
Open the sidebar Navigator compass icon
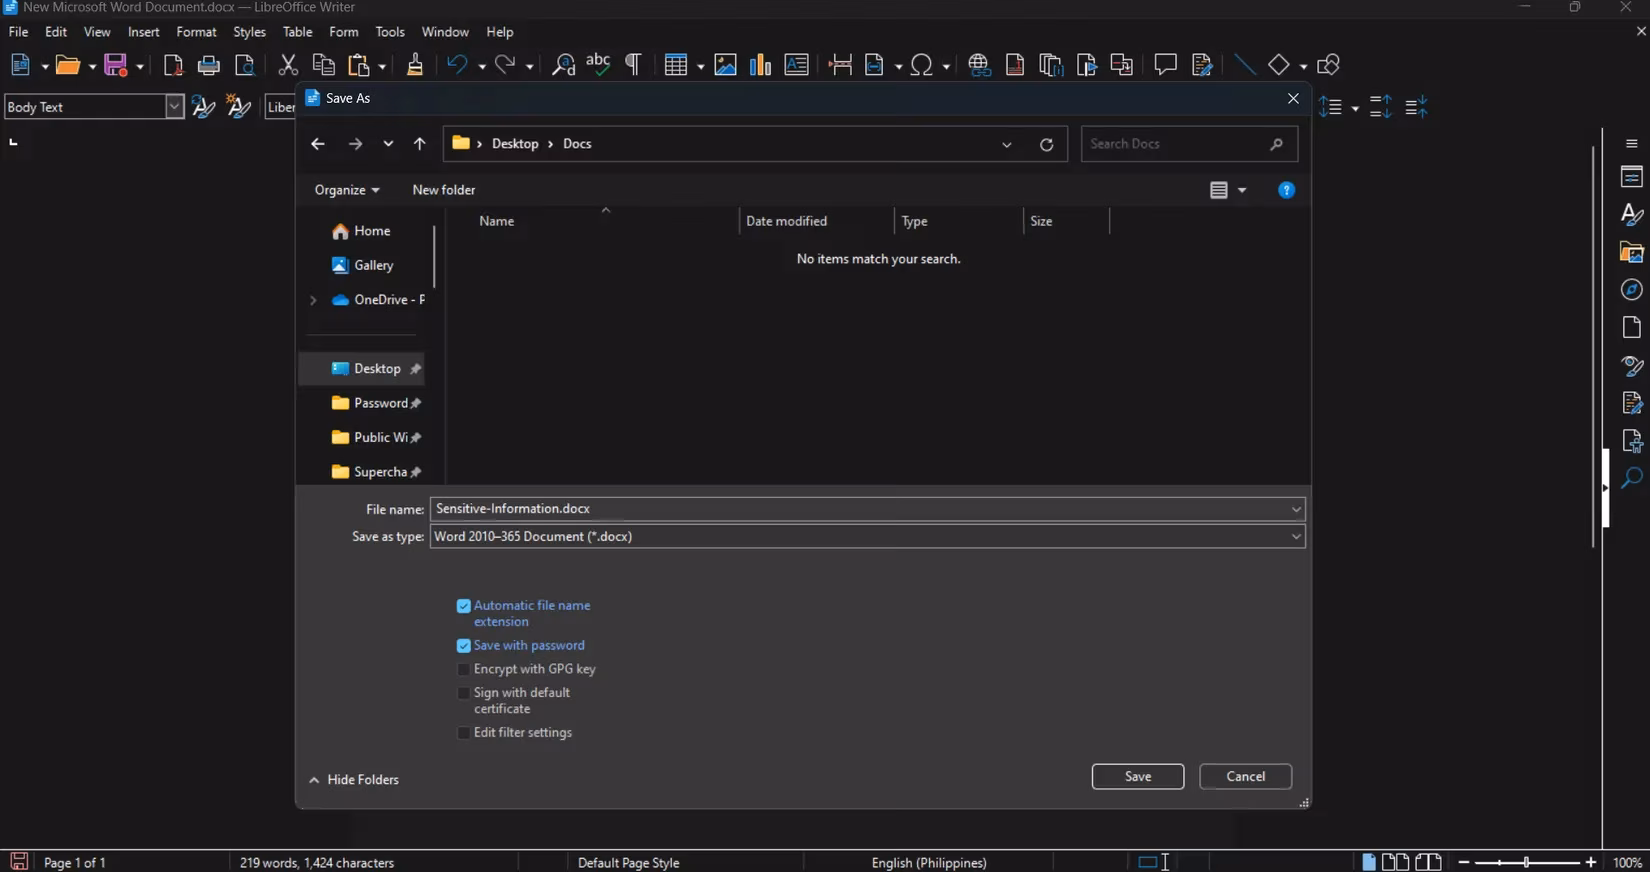(x=1631, y=290)
